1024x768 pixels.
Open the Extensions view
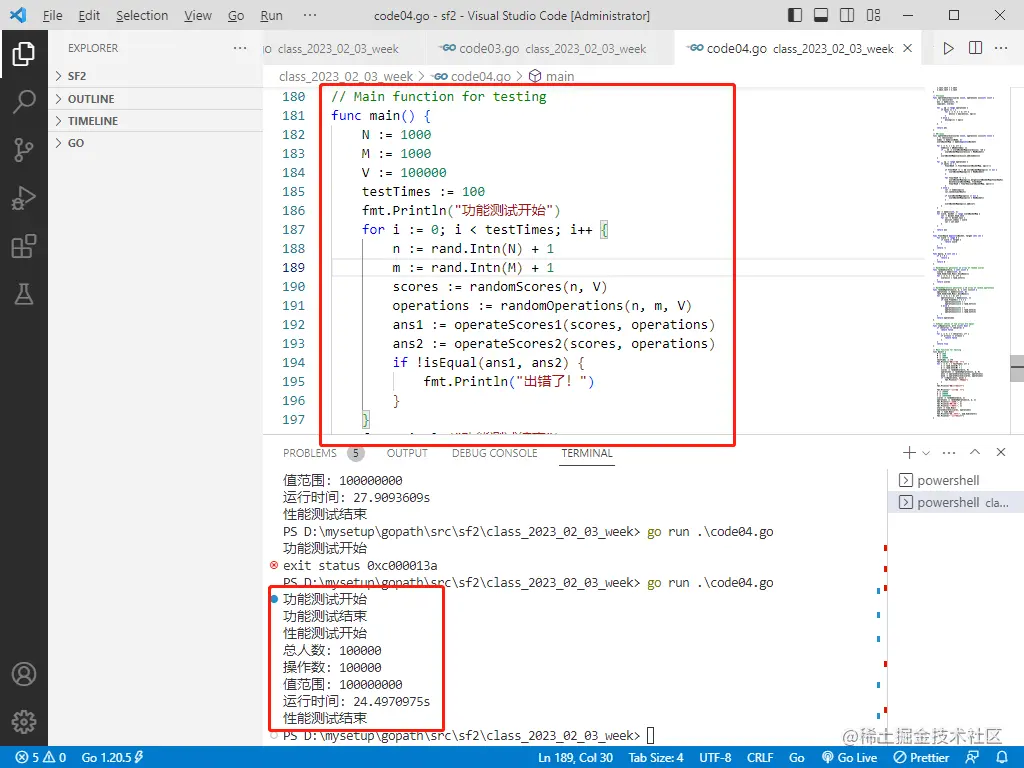pos(24,246)
